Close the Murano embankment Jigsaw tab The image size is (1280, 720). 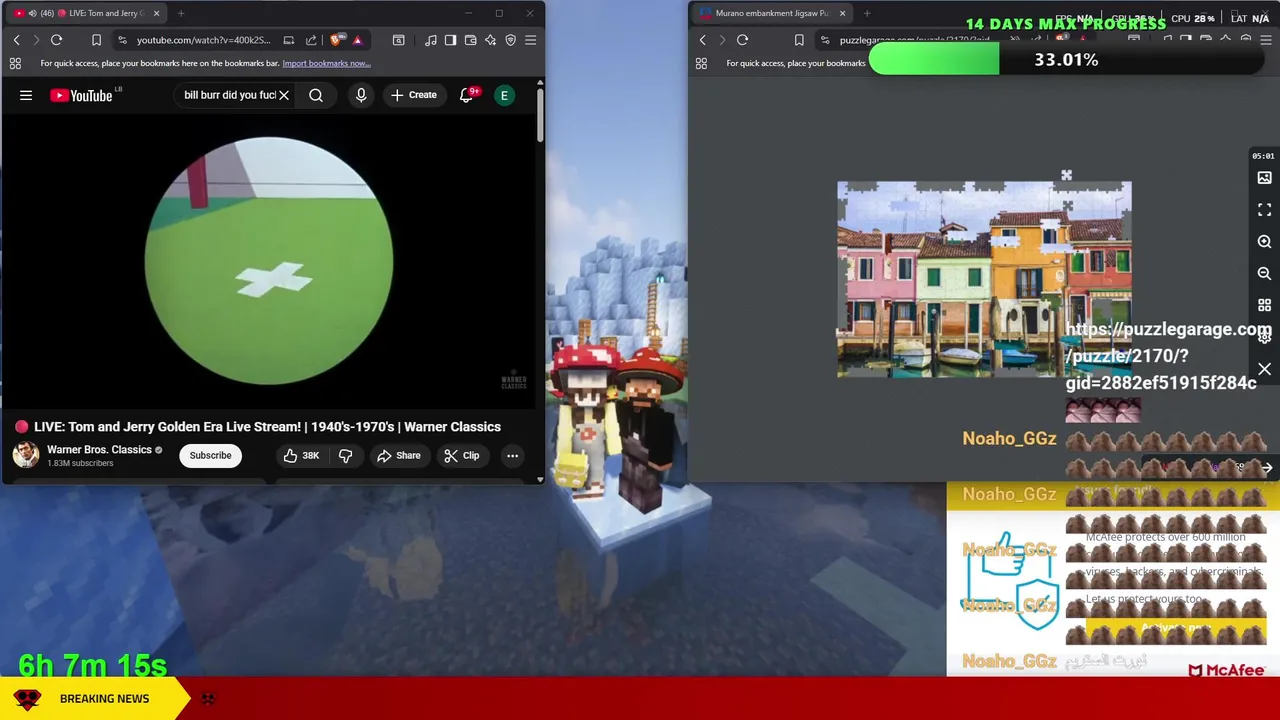(842, 13)
